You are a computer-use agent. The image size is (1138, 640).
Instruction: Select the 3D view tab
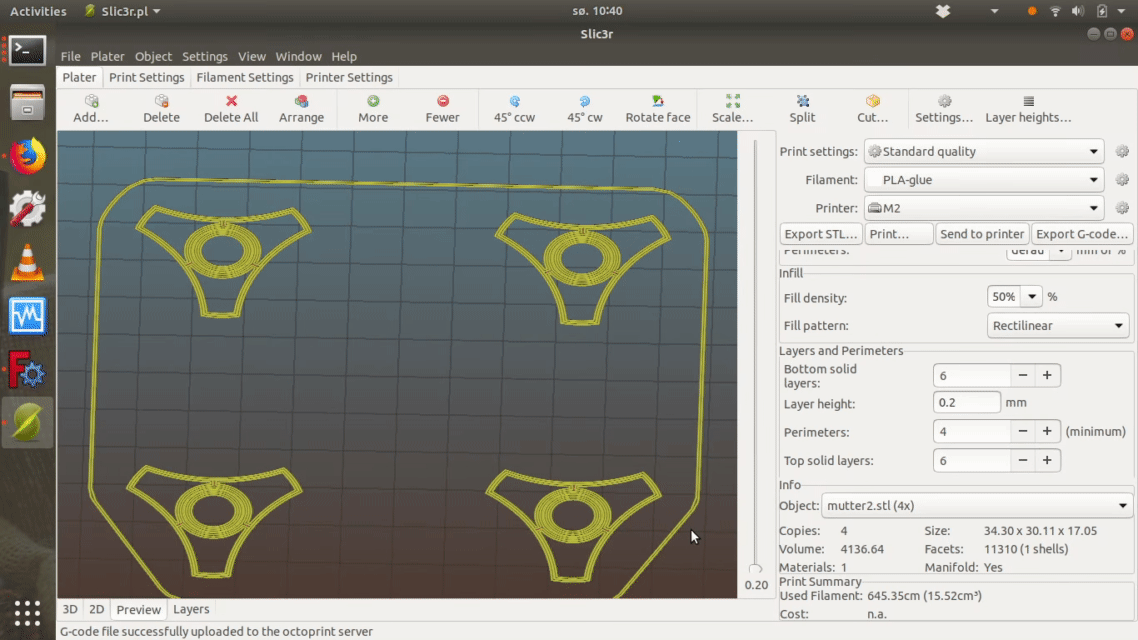click(70, 609)
